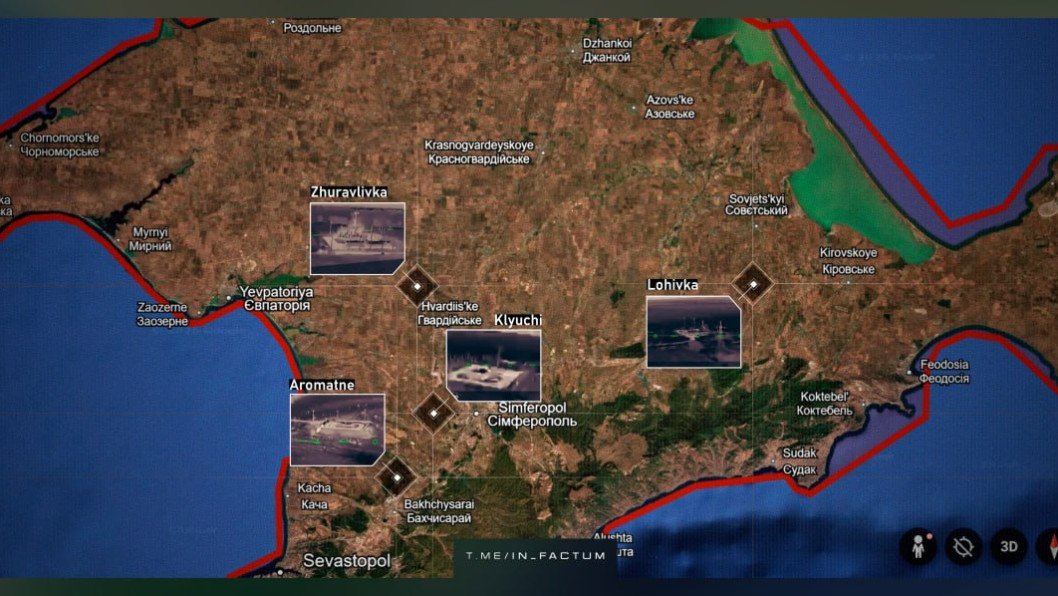
Task: Open the Lohivka thermal image thumbnail
Action: click(x=694, y=332)
